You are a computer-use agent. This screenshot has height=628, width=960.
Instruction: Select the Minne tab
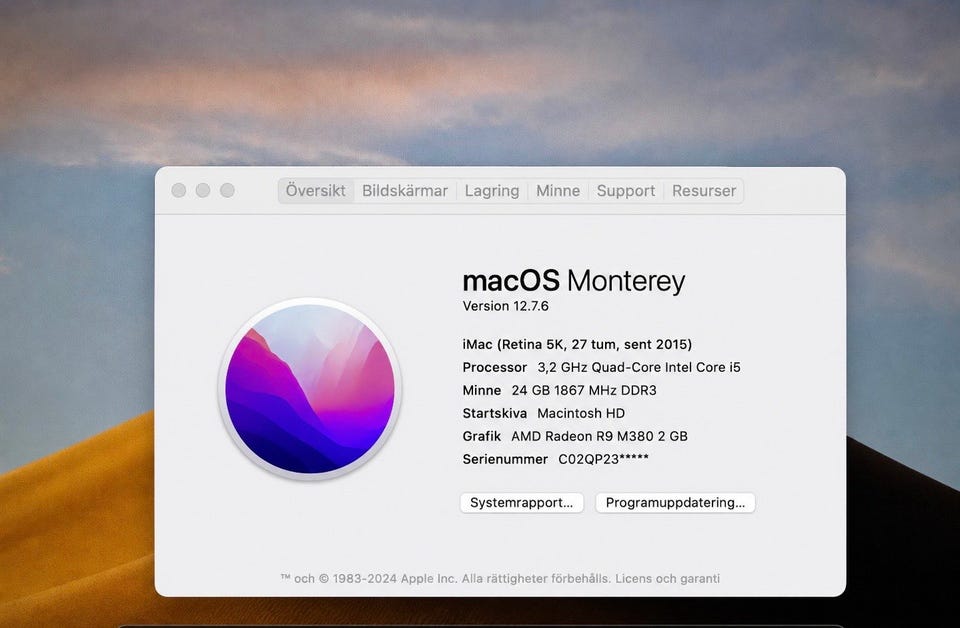click(558, 191)
